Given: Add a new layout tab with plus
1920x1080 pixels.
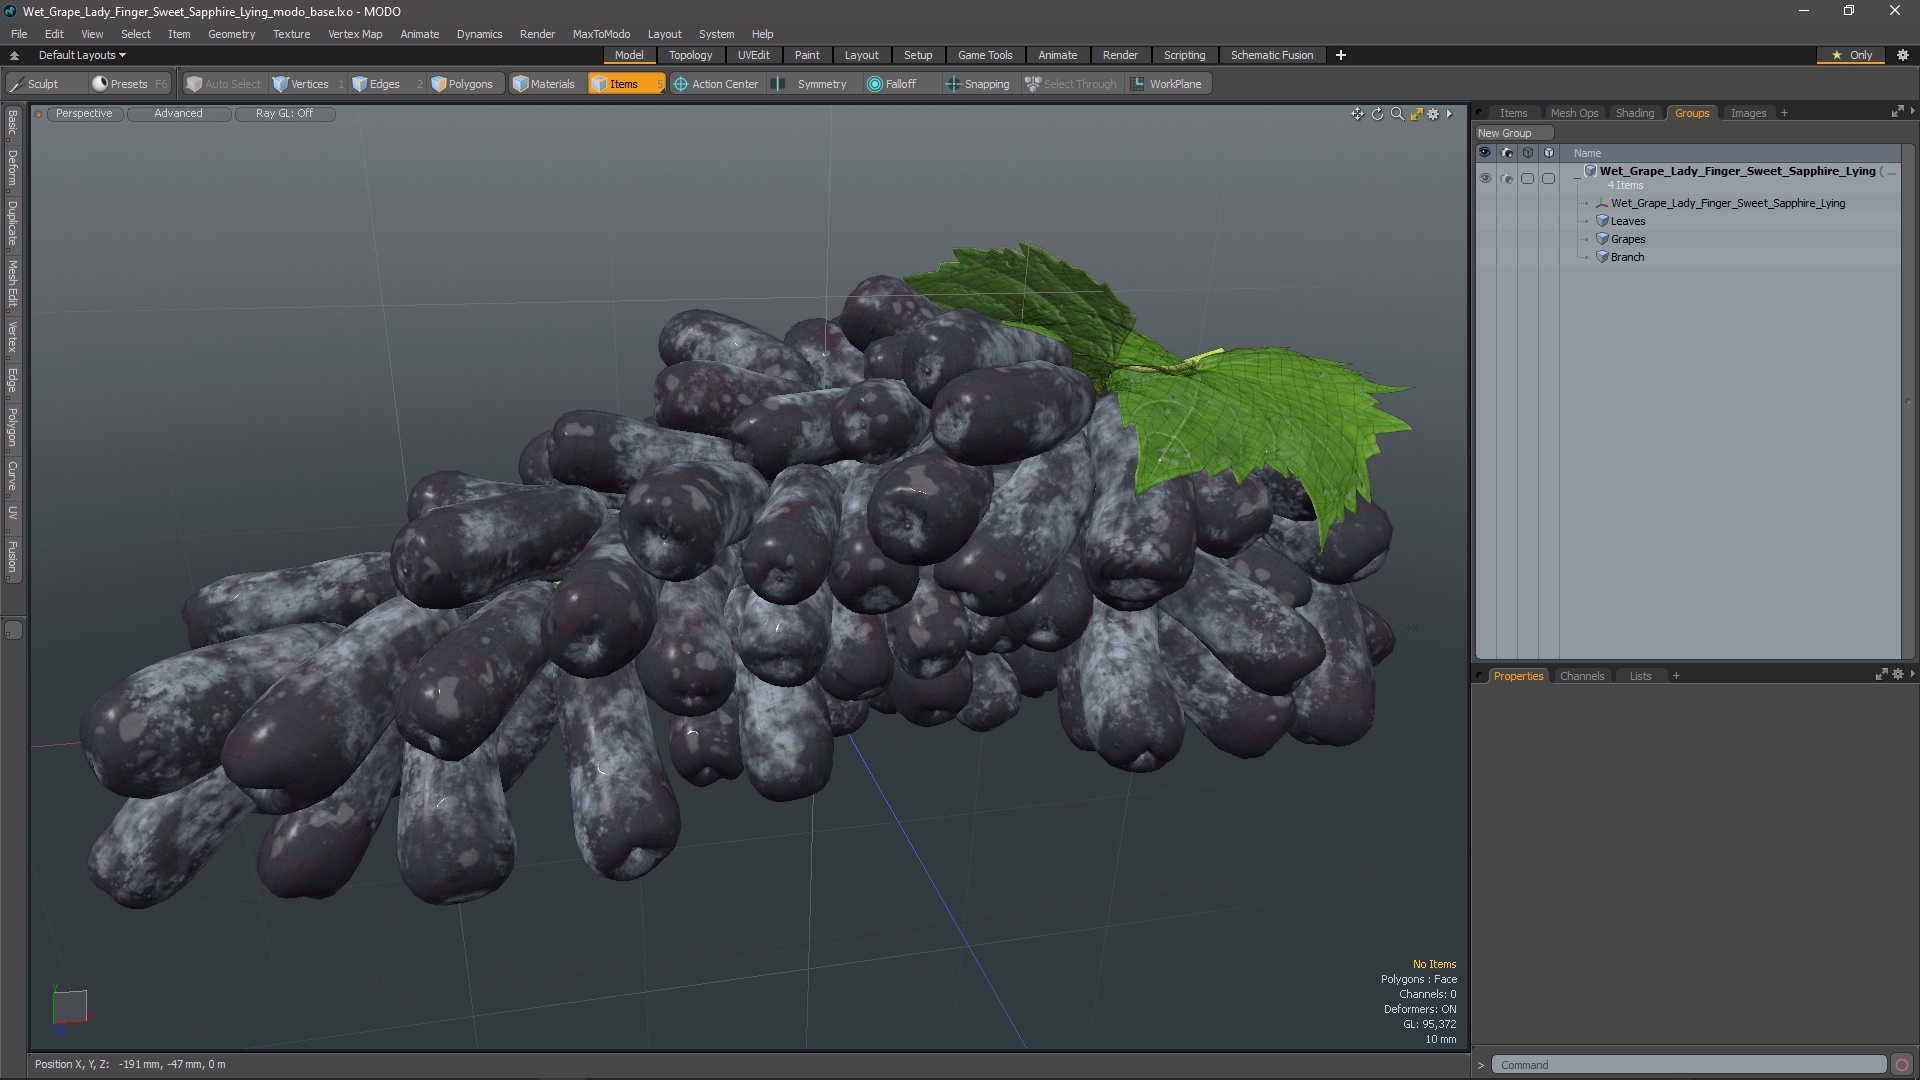Looking at the screenshot, I should [1341, 55].
